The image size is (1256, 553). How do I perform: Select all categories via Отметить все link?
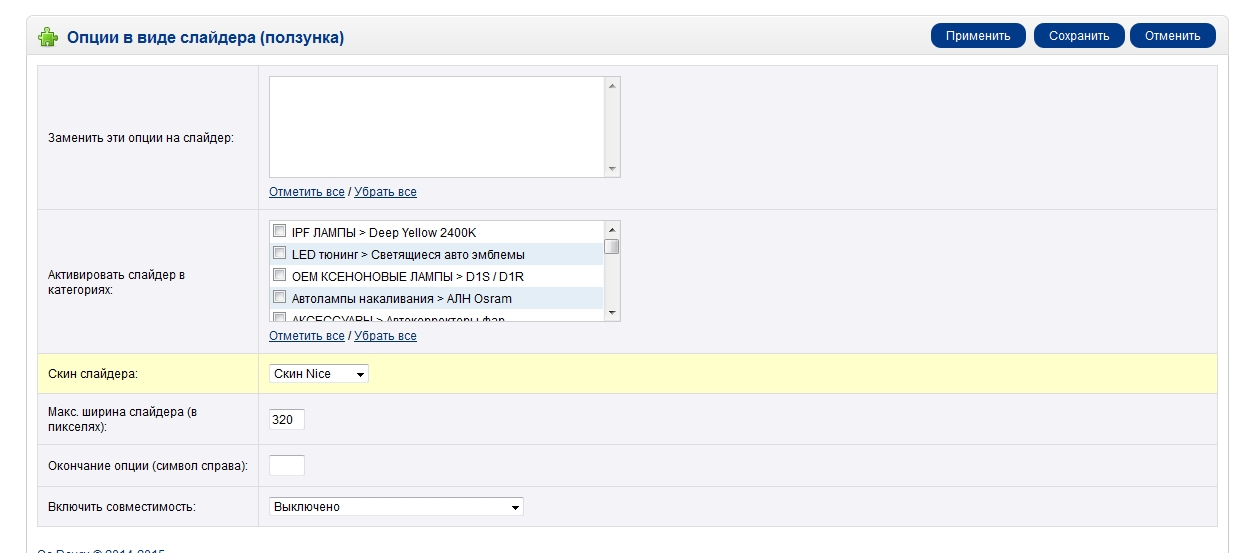(x=306, y=336)
